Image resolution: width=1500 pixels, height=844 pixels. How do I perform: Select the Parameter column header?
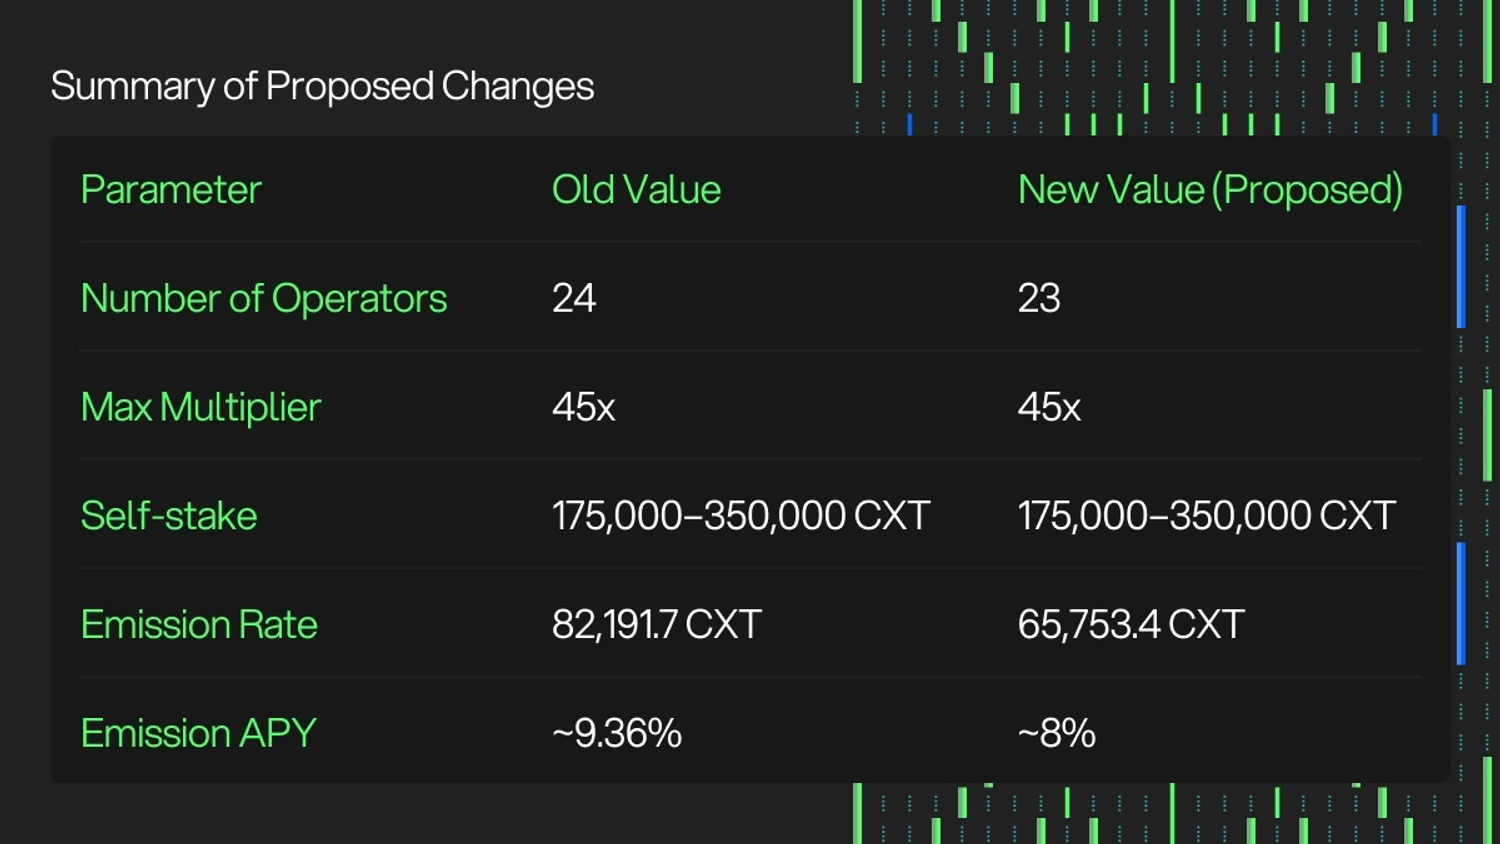tap(171, 190)
